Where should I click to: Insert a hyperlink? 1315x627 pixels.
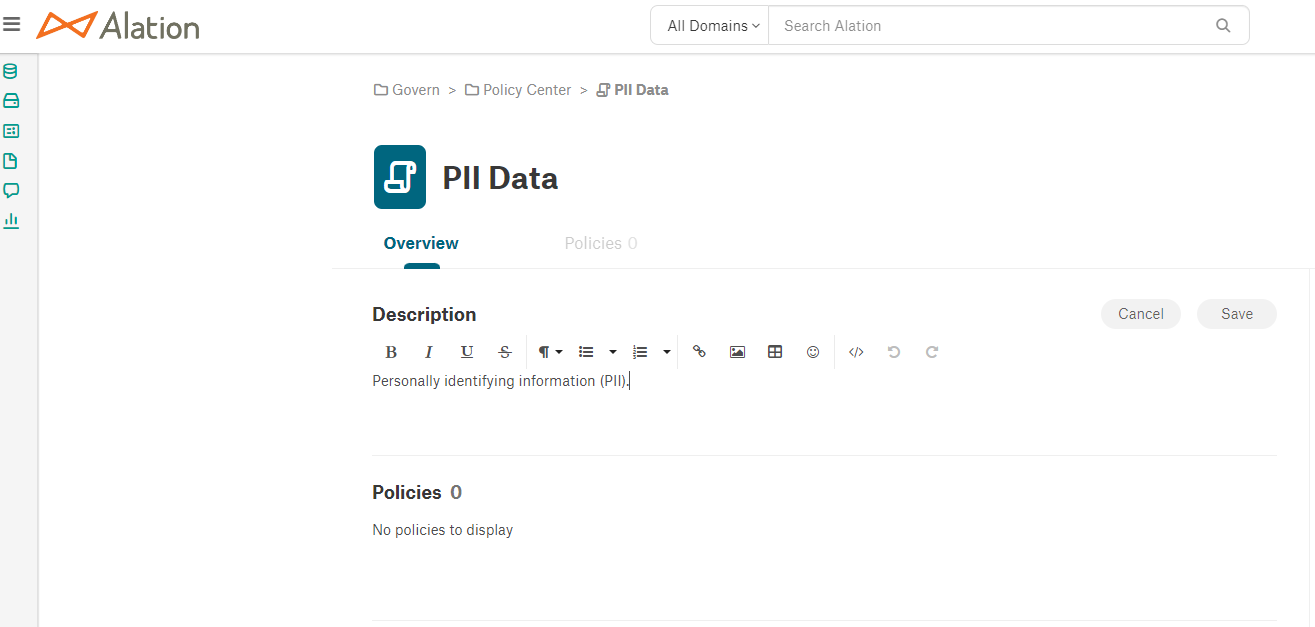pos(699,352)
